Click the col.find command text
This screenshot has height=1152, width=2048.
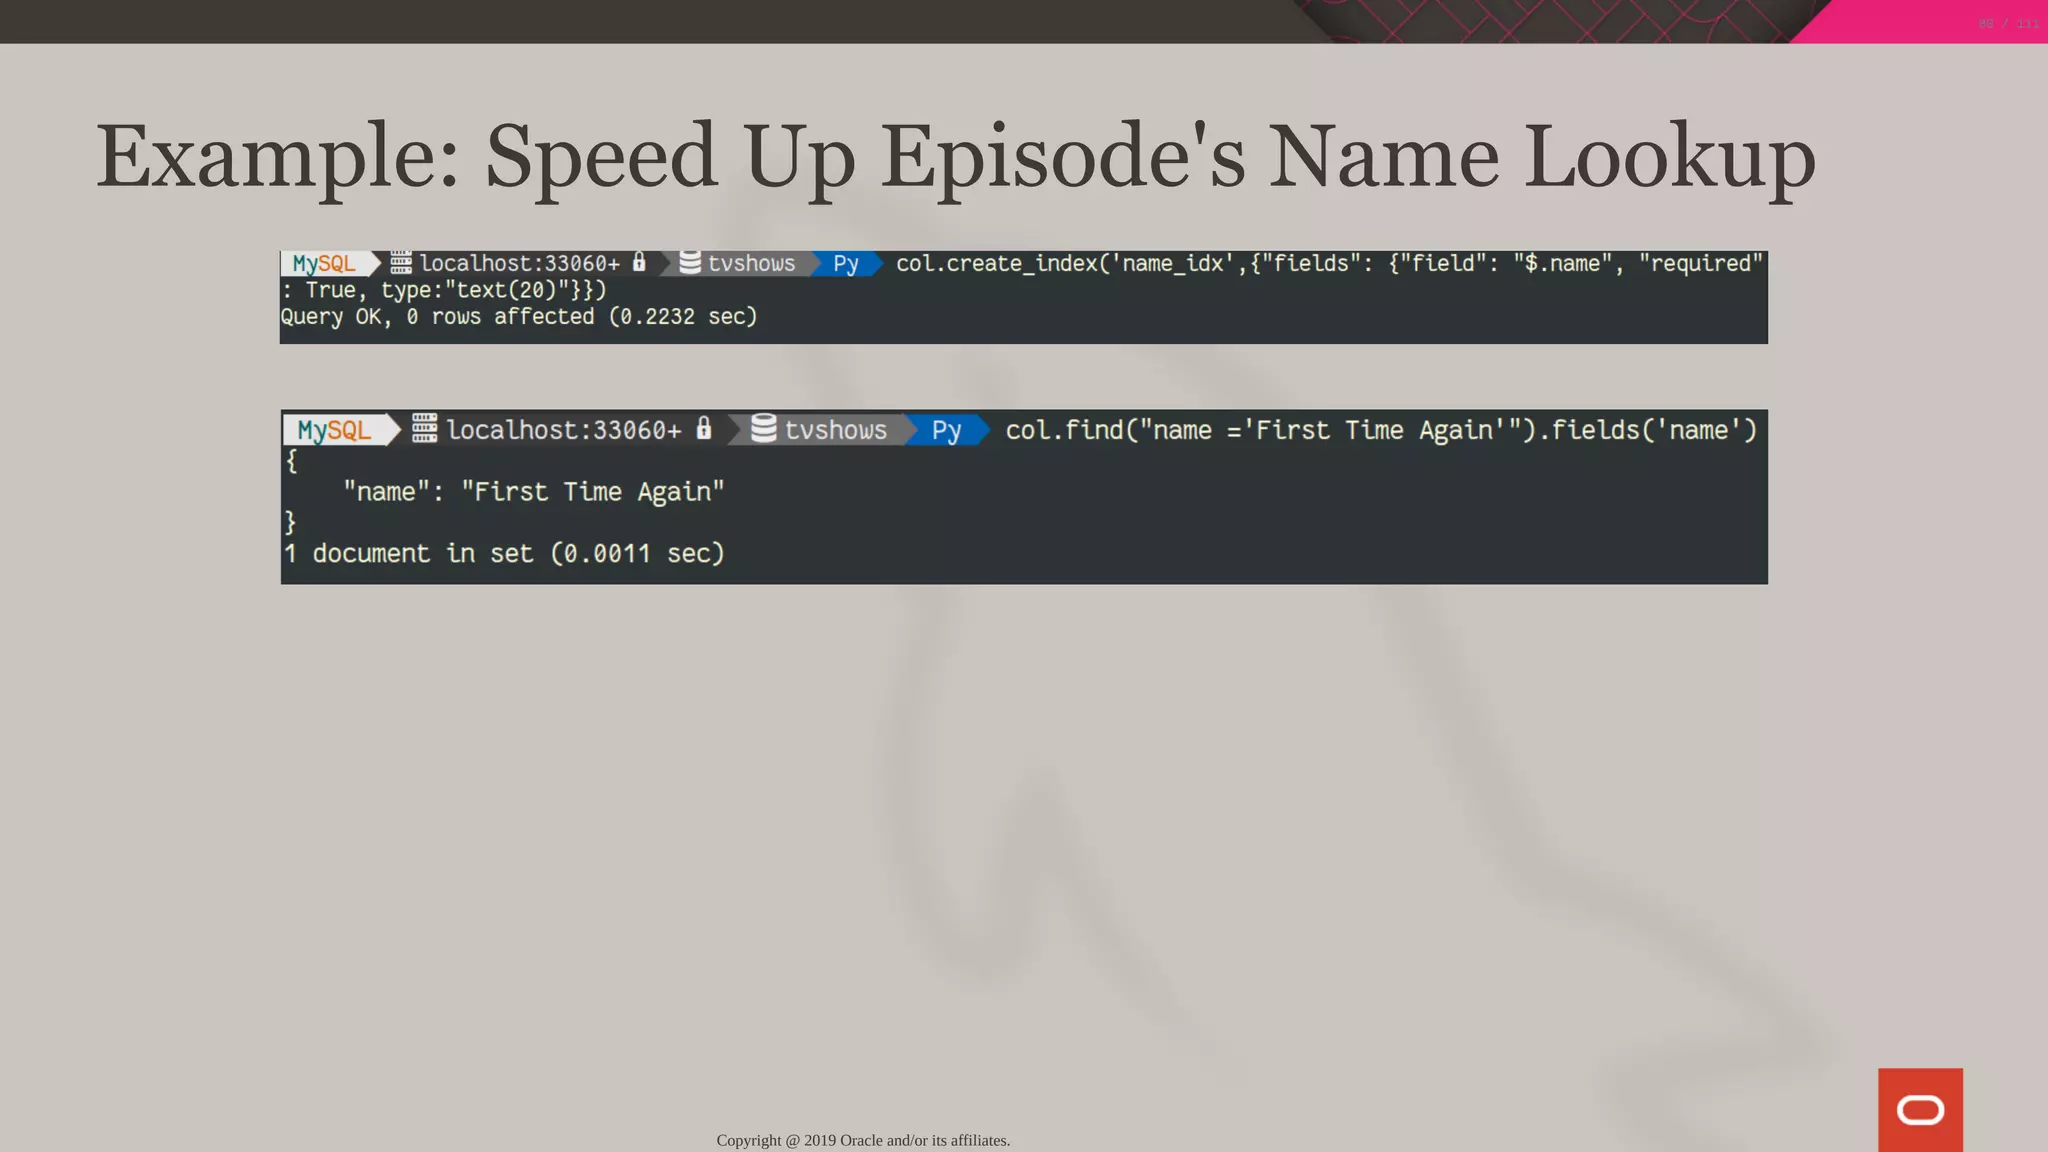[1380, 430]
